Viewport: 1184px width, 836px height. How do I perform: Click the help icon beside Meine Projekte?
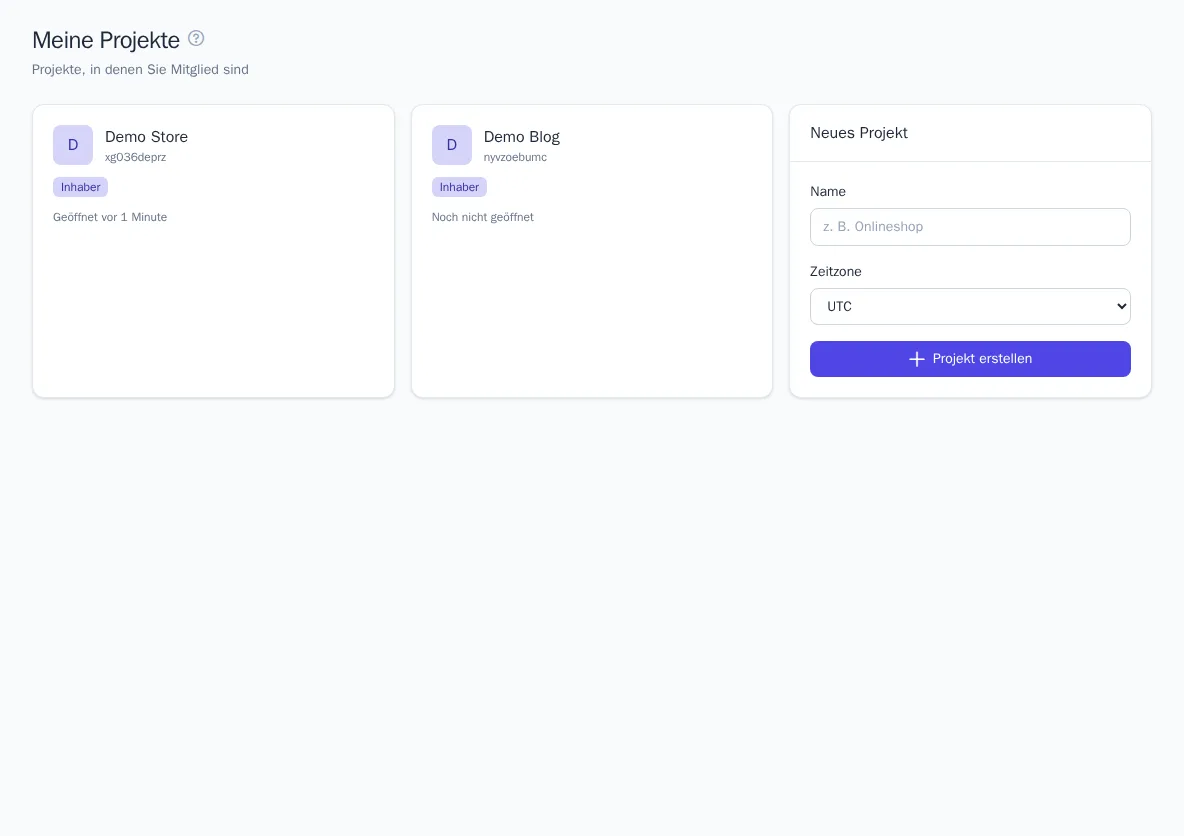point(196,38)
